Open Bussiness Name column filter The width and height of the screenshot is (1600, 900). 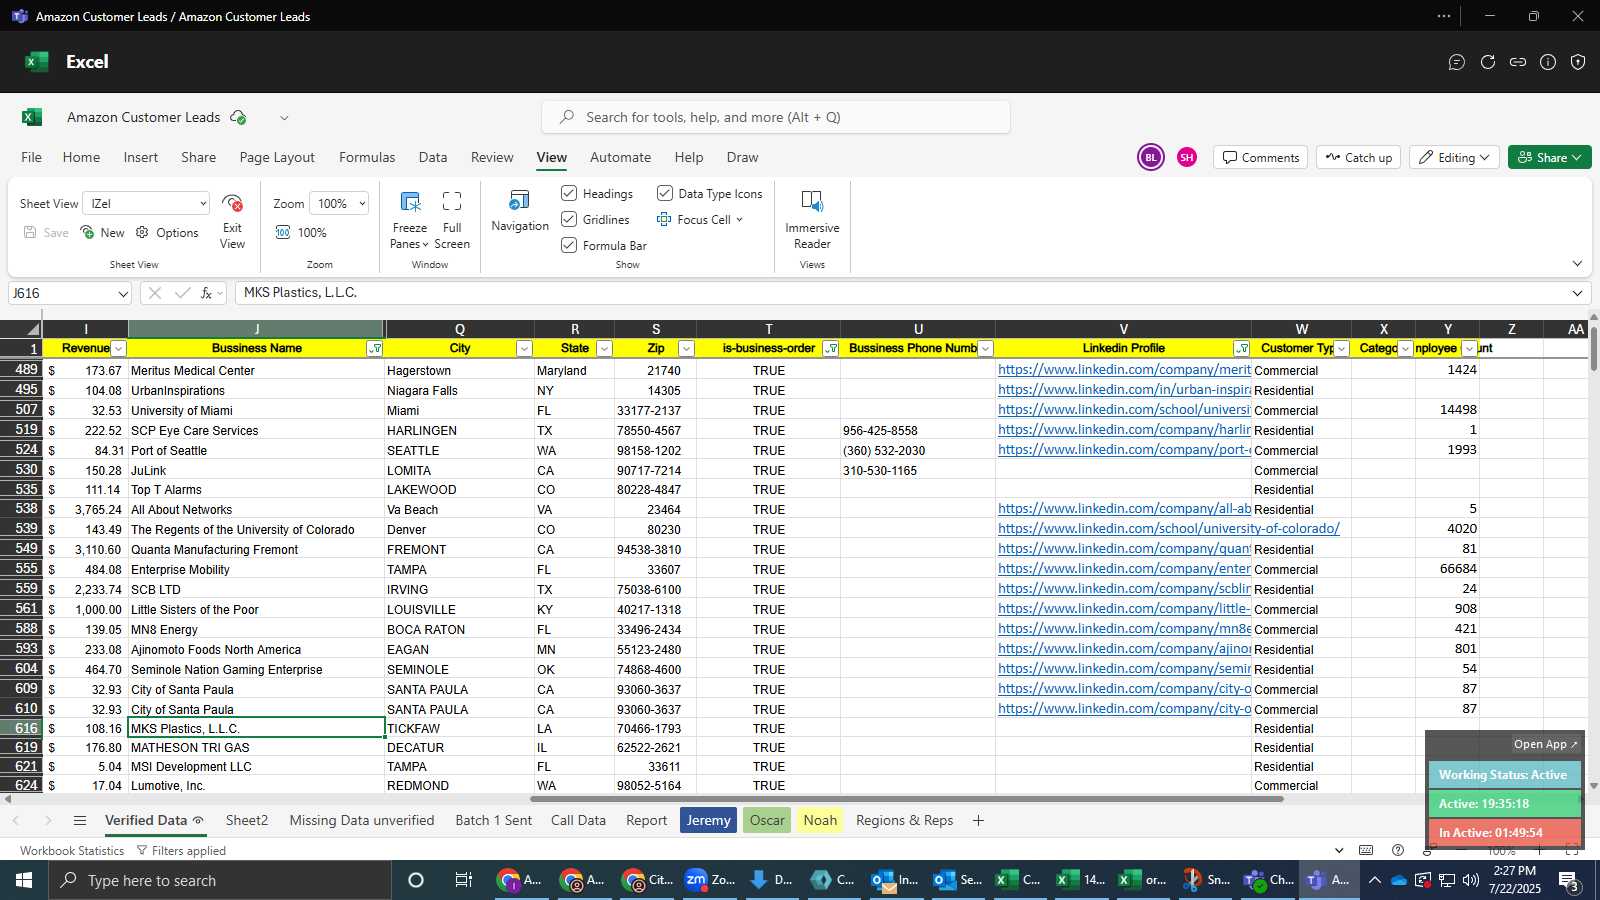[x=375, y=349]
